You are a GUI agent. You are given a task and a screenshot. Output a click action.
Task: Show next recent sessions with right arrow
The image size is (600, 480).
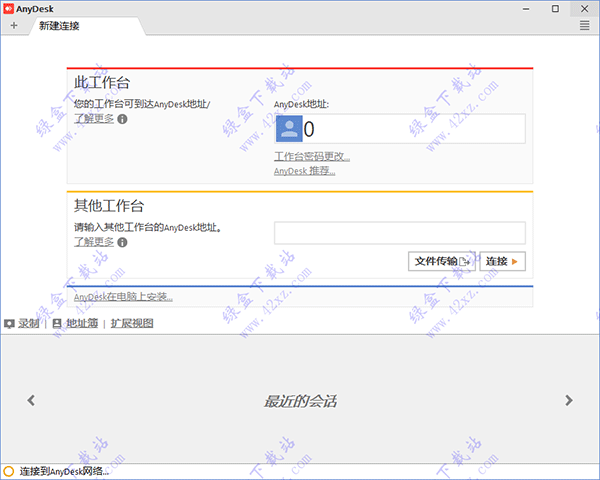coord(569,400)
